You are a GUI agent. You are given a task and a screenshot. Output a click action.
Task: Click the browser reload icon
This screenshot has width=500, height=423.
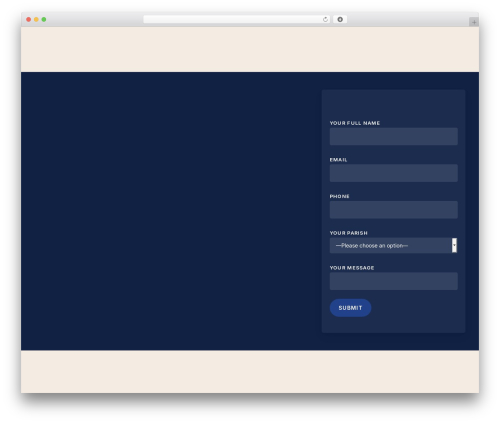click(x=325, y=20)
